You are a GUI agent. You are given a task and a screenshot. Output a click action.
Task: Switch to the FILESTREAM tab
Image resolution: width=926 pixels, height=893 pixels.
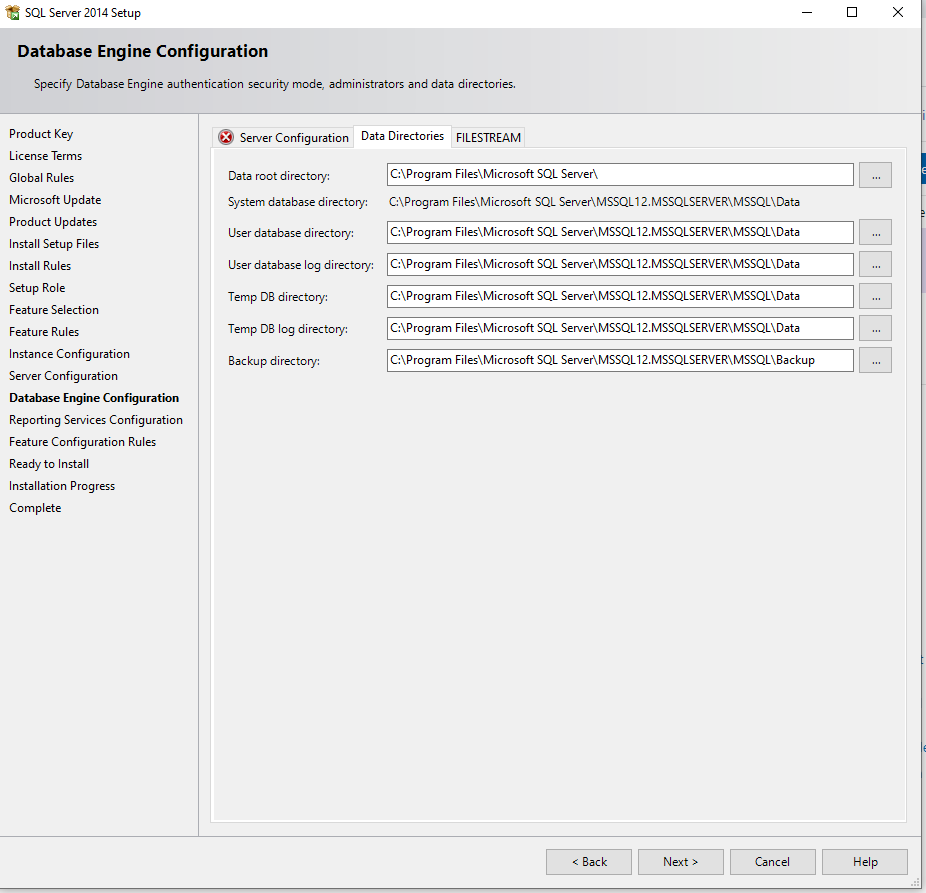click(488, 138)
